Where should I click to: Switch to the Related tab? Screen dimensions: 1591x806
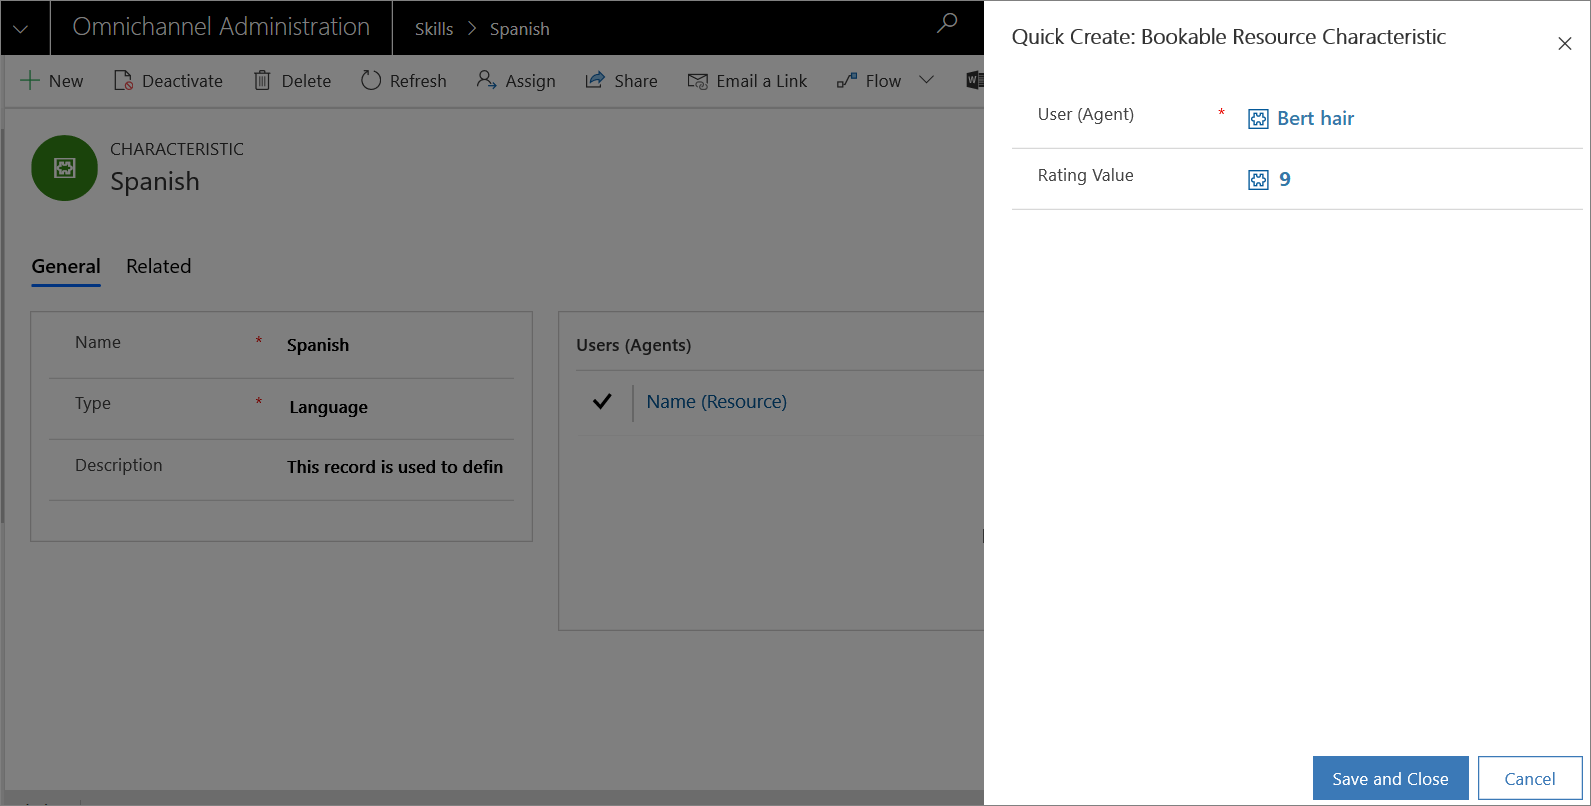coord(158,266)
